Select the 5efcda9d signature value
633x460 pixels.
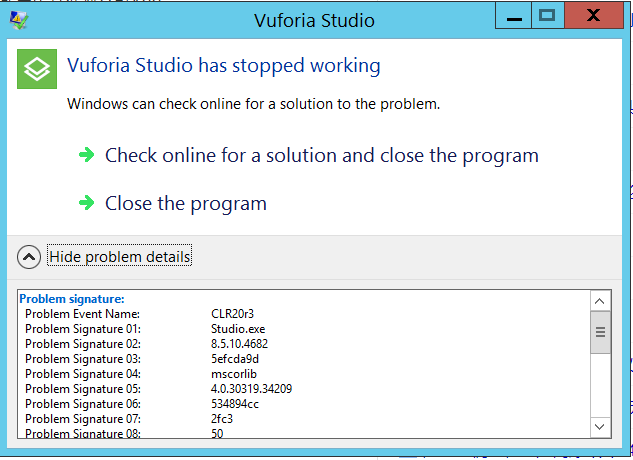[235, 359]
